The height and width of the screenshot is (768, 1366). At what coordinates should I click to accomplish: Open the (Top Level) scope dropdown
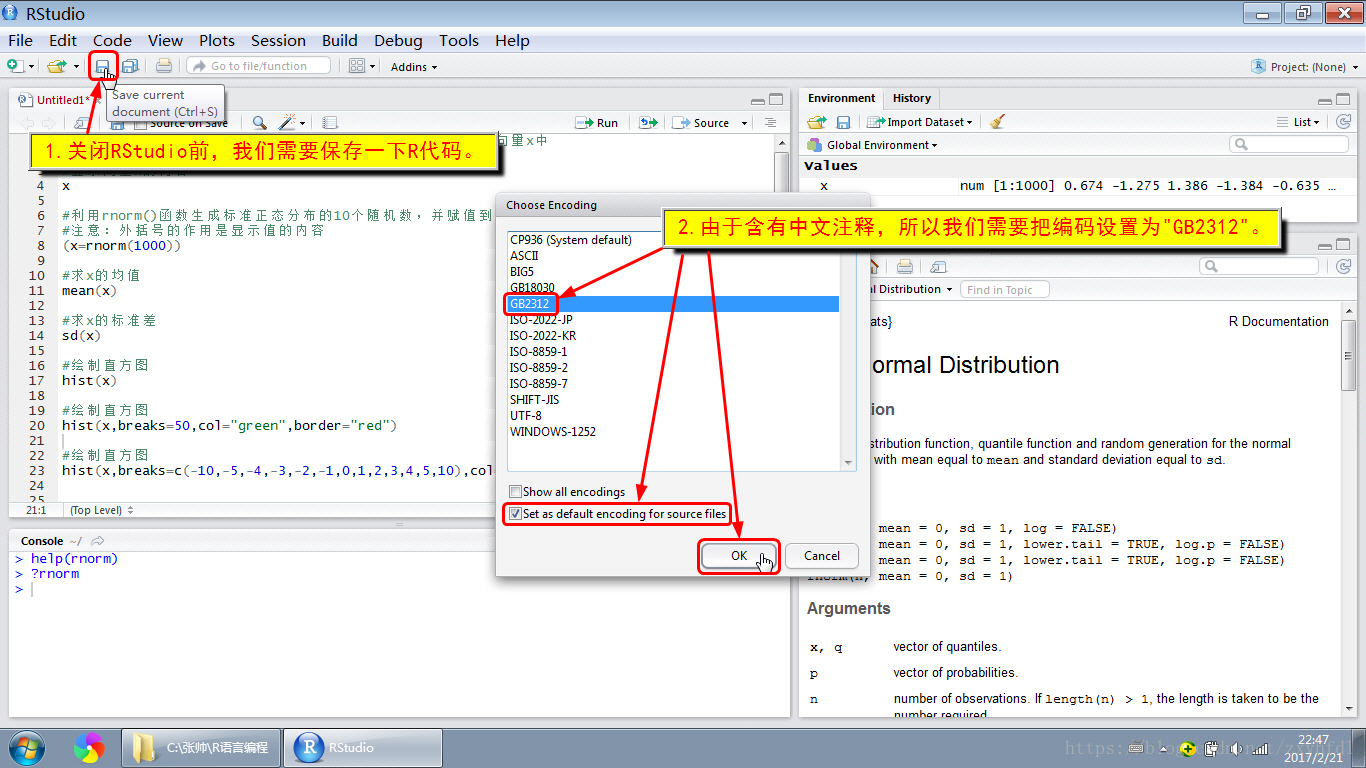[101, 510]
